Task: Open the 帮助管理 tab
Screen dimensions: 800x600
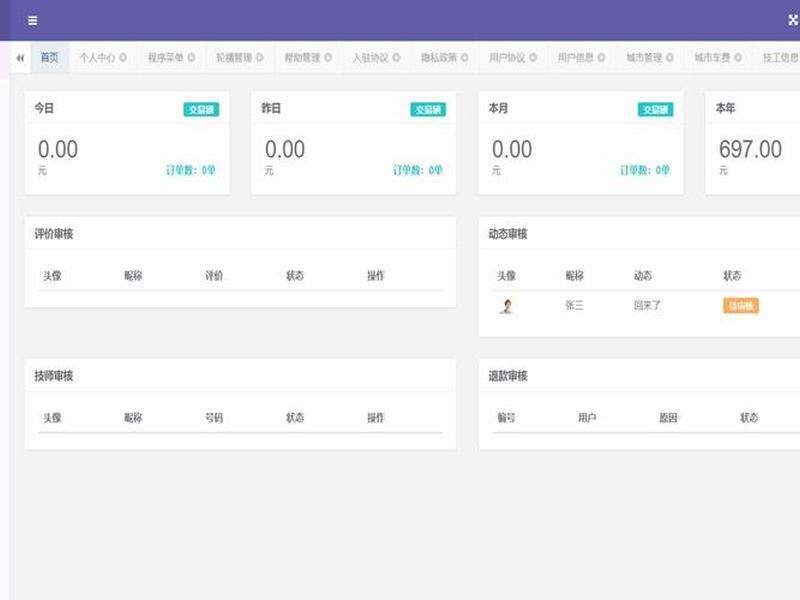Action: click(x=302, y=58)
